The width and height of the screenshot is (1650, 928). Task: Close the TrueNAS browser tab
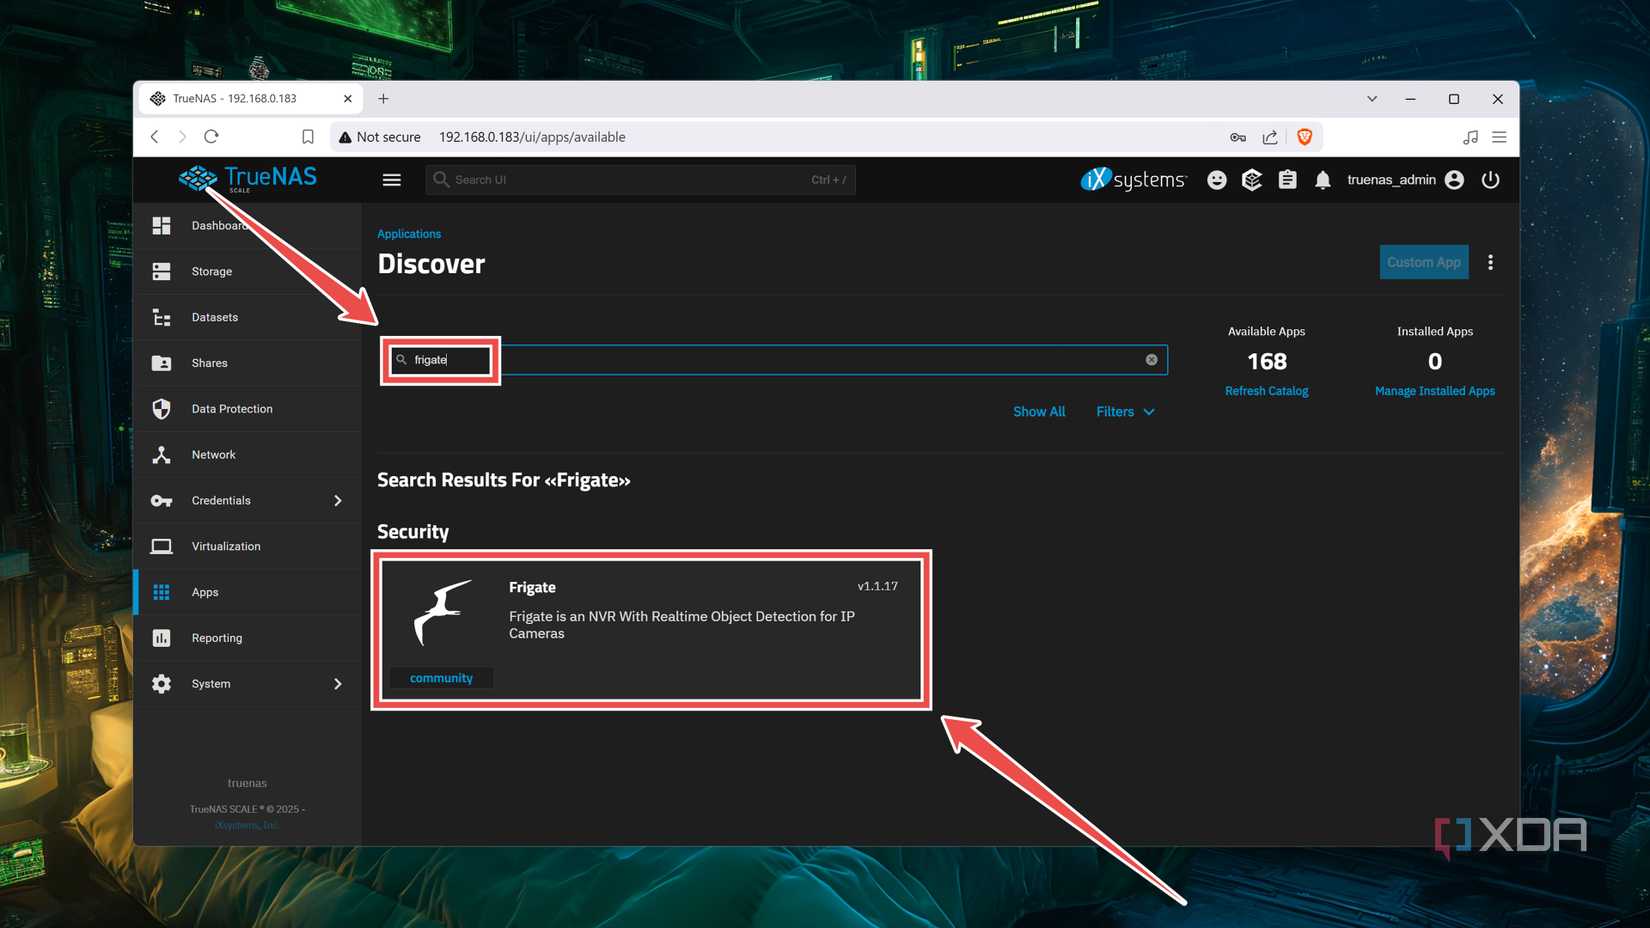pyautogui.click(x=348, y=99)
